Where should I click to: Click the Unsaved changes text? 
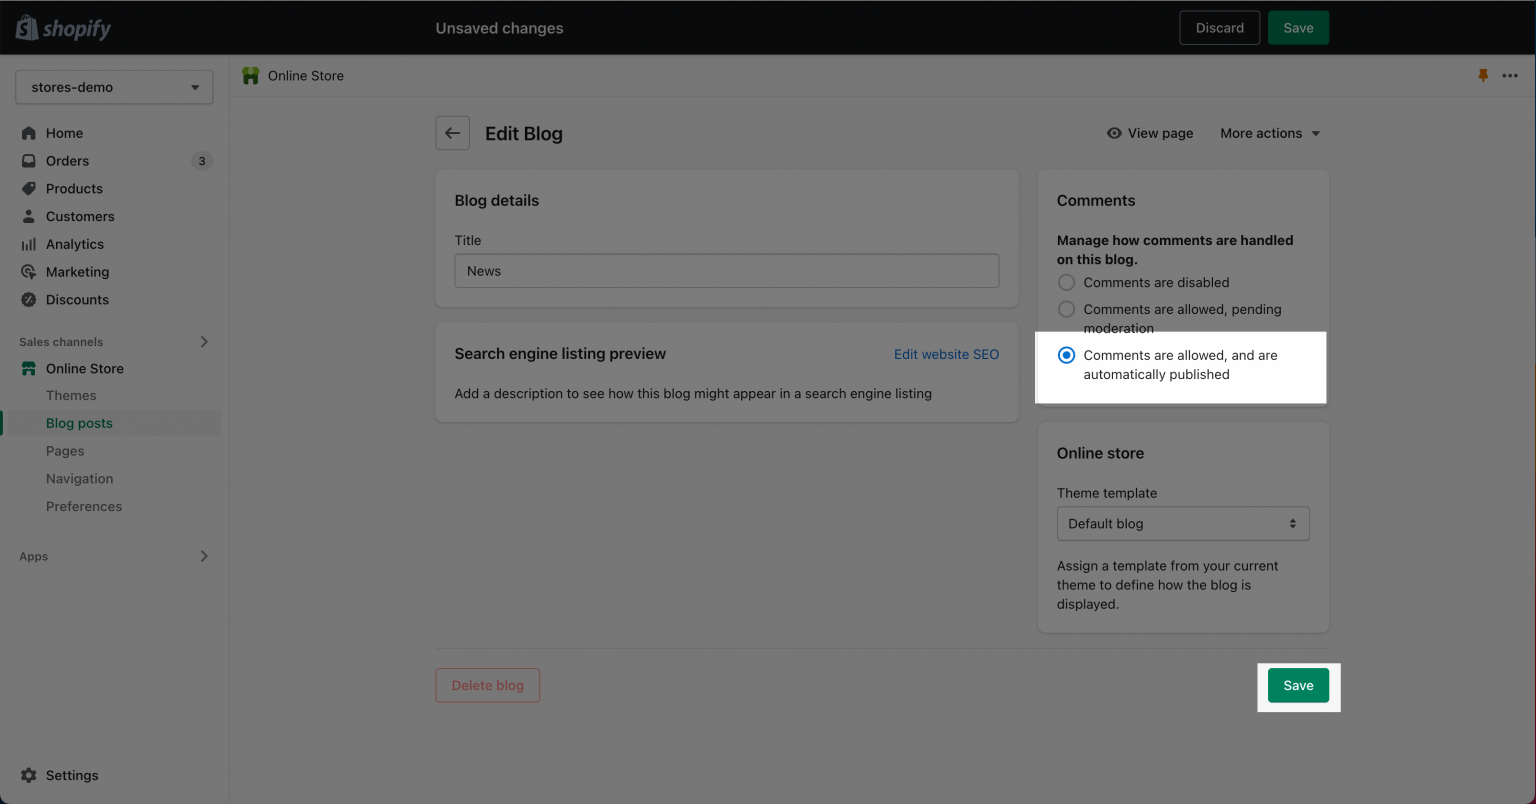coord(499,28)
